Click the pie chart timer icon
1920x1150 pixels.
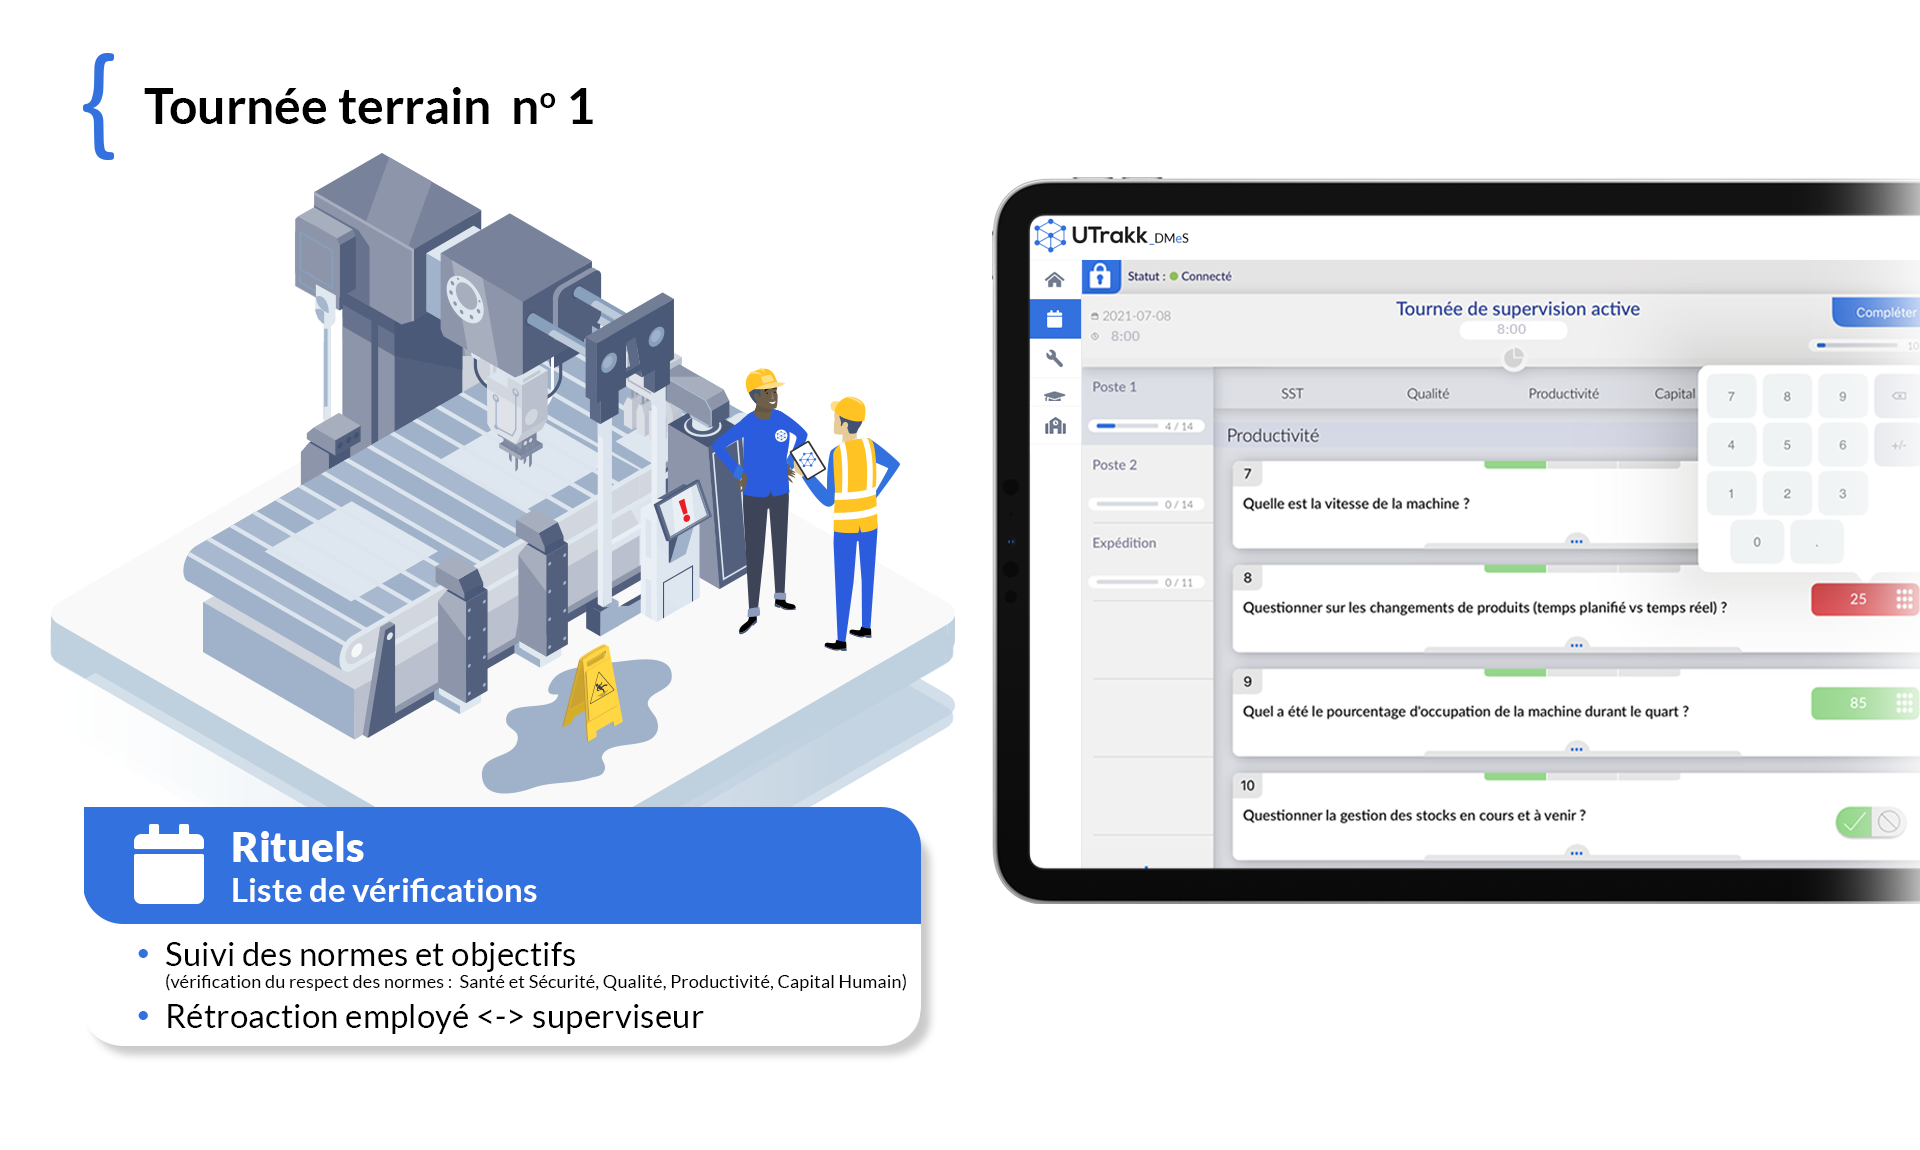click(1513, 357)
